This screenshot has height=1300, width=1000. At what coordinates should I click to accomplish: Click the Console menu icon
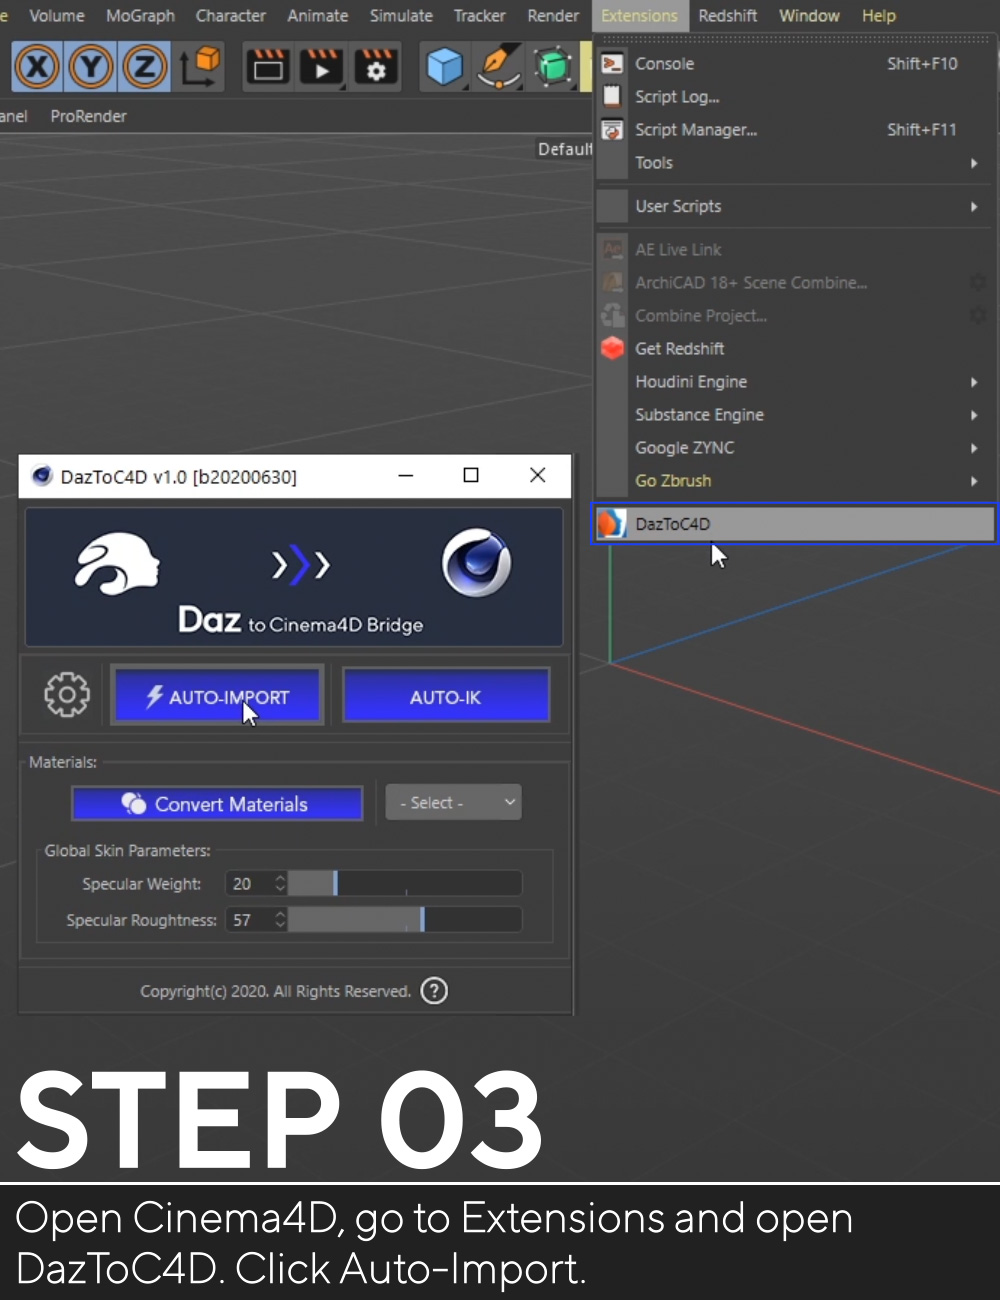tap(612, 64)
